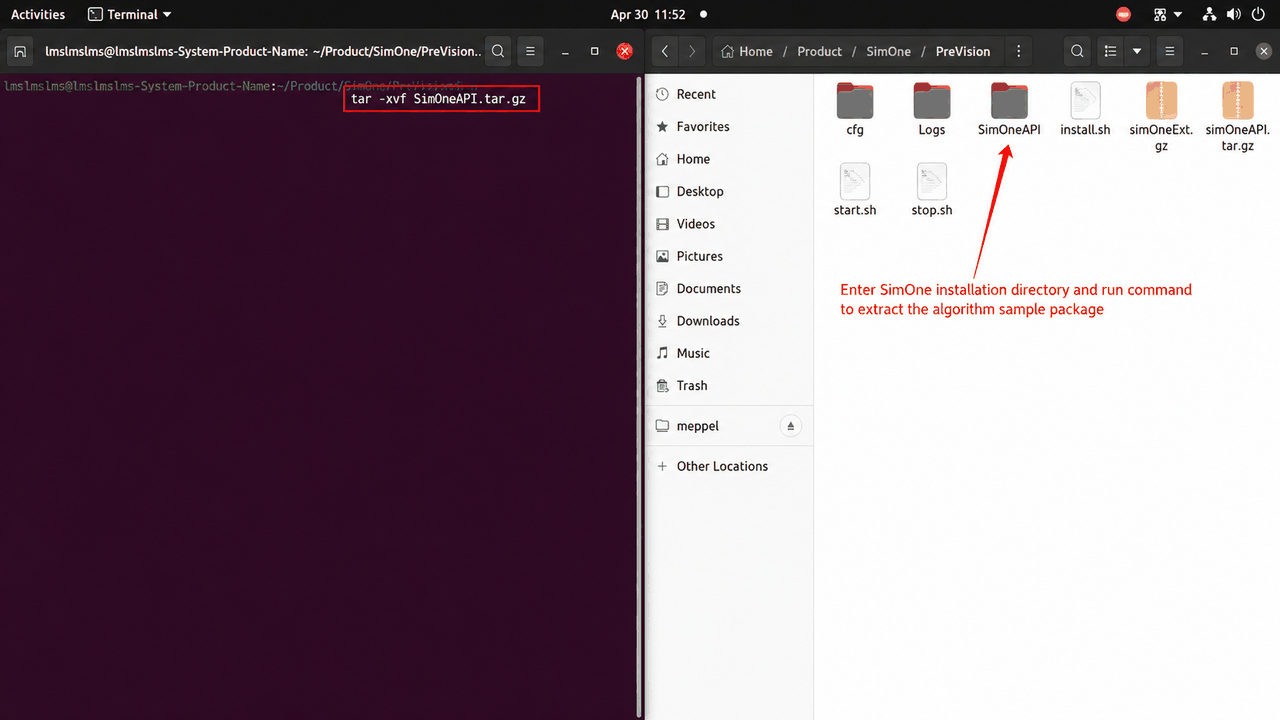Click the red do-not-disturb tray icon

tap(1124, 14)
